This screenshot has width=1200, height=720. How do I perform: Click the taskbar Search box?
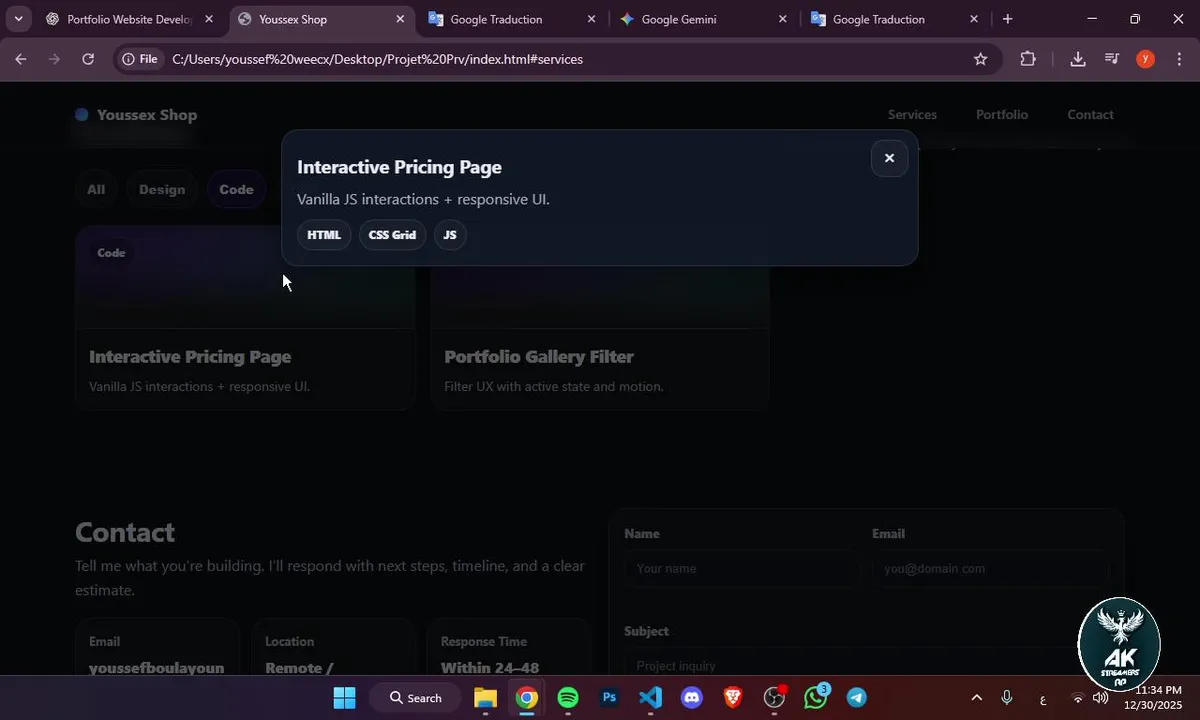415,698
